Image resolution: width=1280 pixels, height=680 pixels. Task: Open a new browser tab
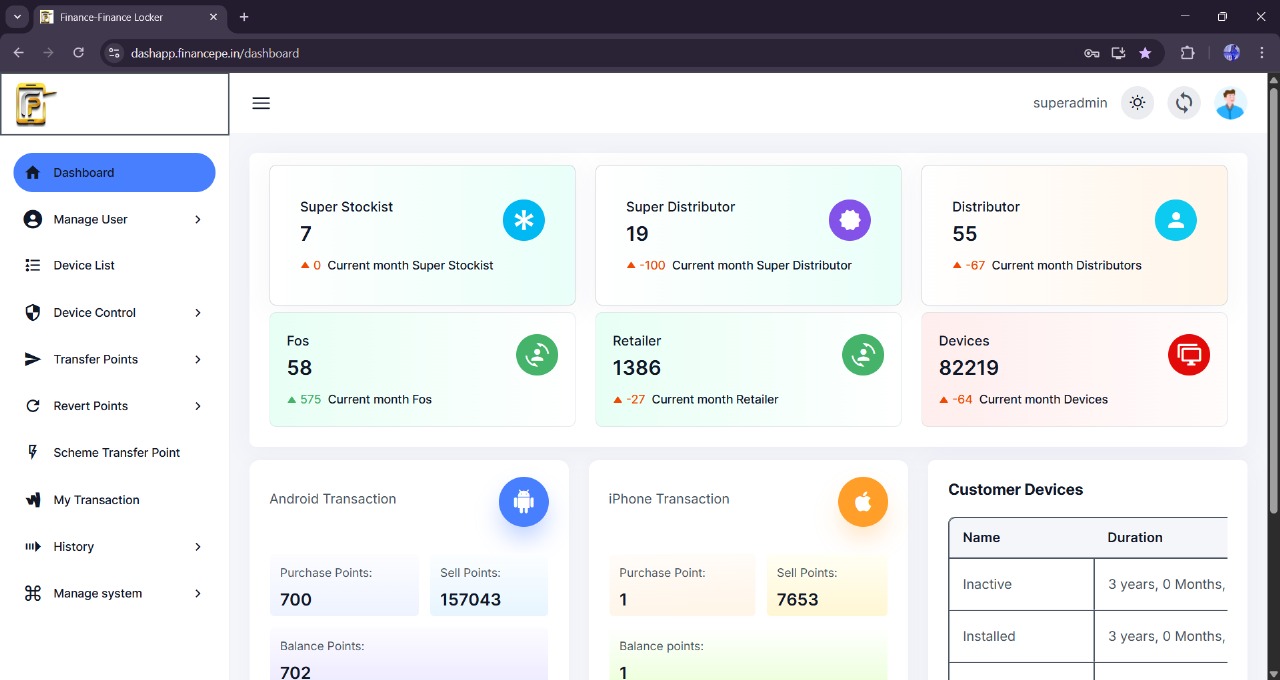coord(244,17)
